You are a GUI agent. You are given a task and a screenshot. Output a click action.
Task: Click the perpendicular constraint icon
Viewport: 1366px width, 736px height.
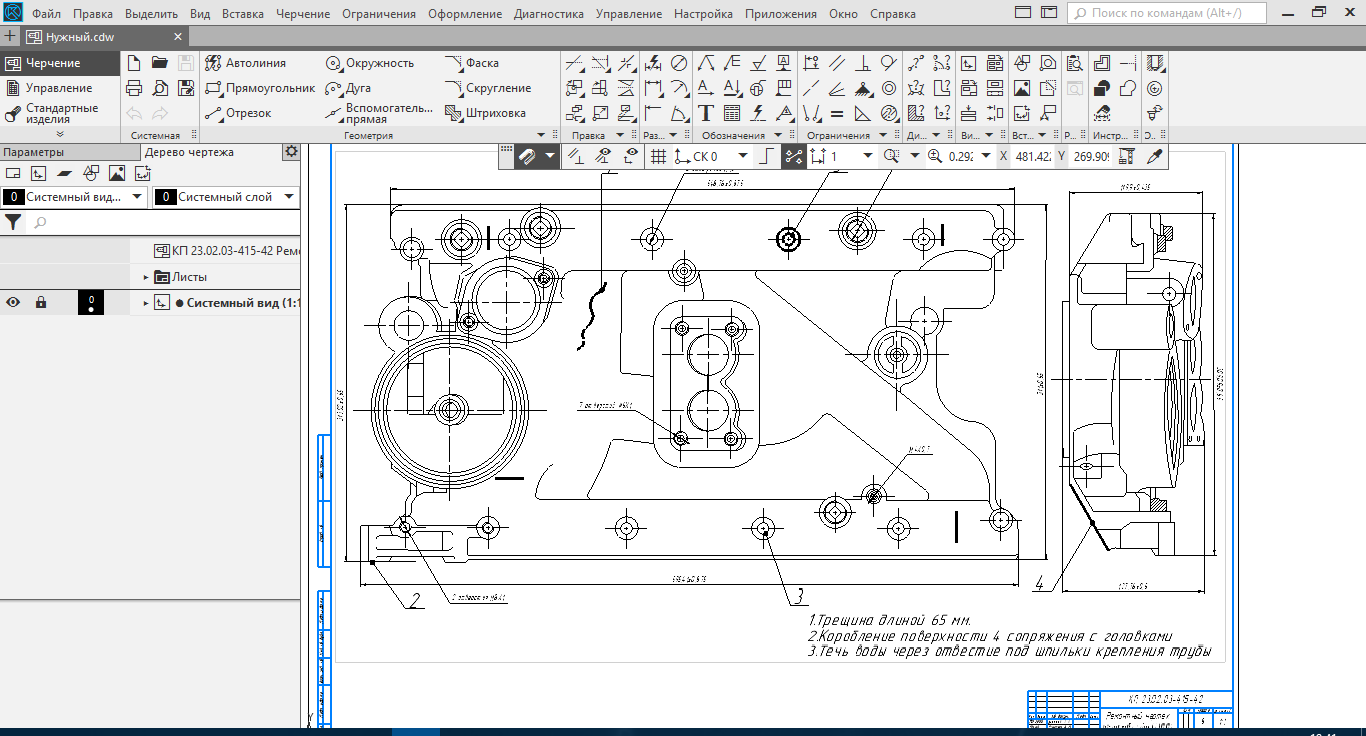point(863,62)
